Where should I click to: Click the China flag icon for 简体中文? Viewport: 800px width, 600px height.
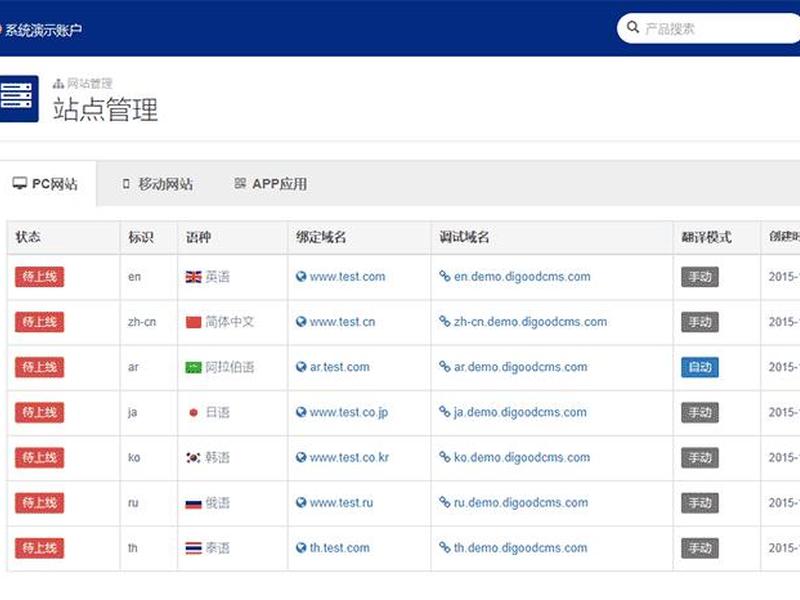193,322
